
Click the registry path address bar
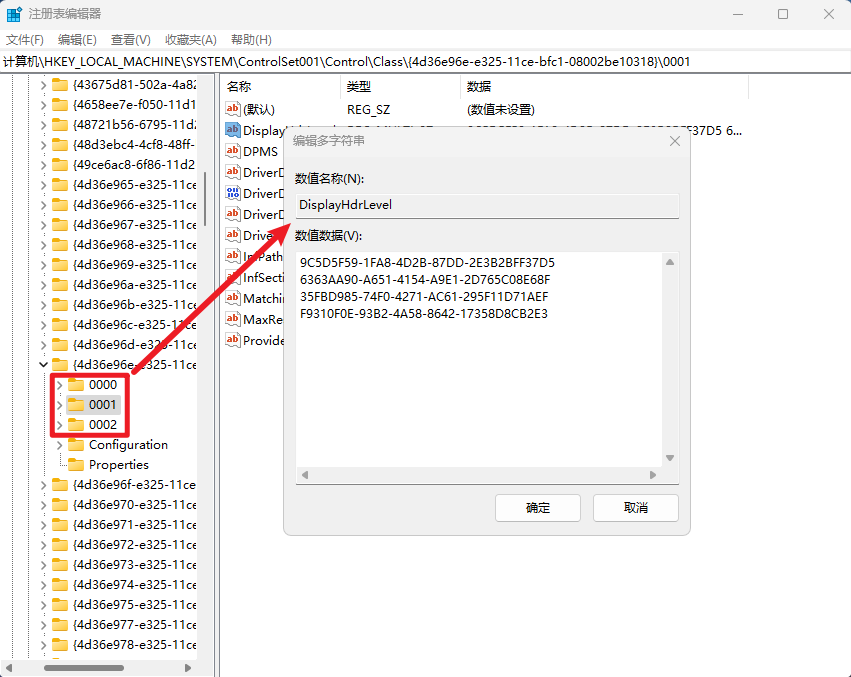click(x=425, y=61)
